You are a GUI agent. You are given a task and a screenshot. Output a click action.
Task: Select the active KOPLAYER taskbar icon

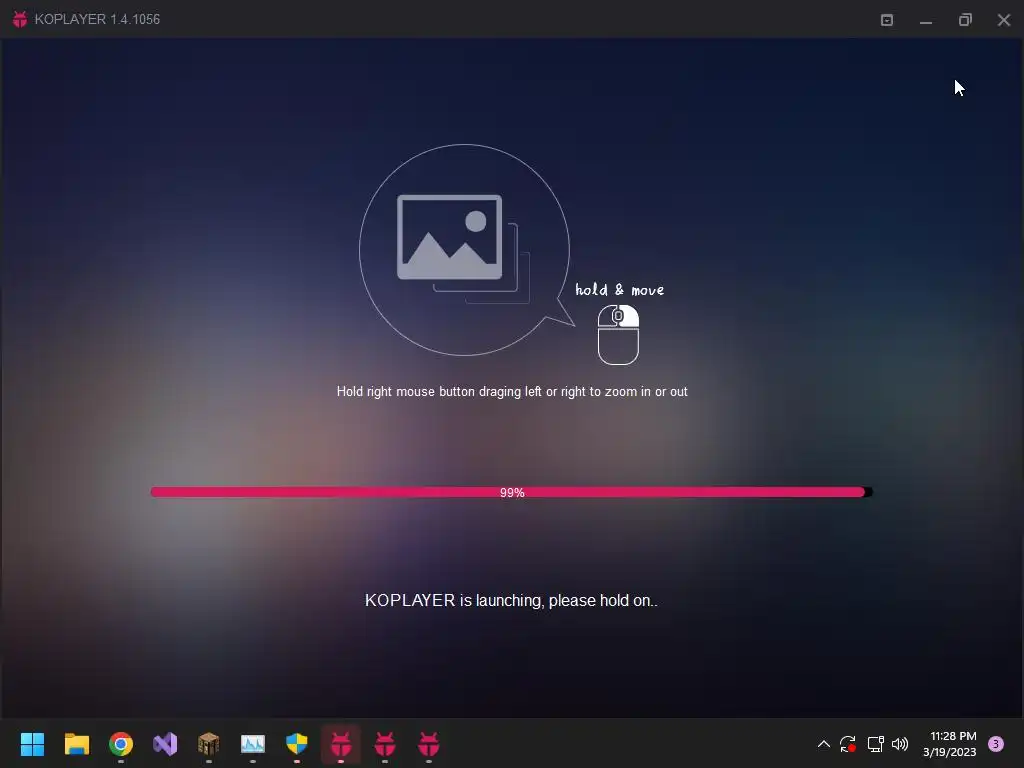click(341, 744)
